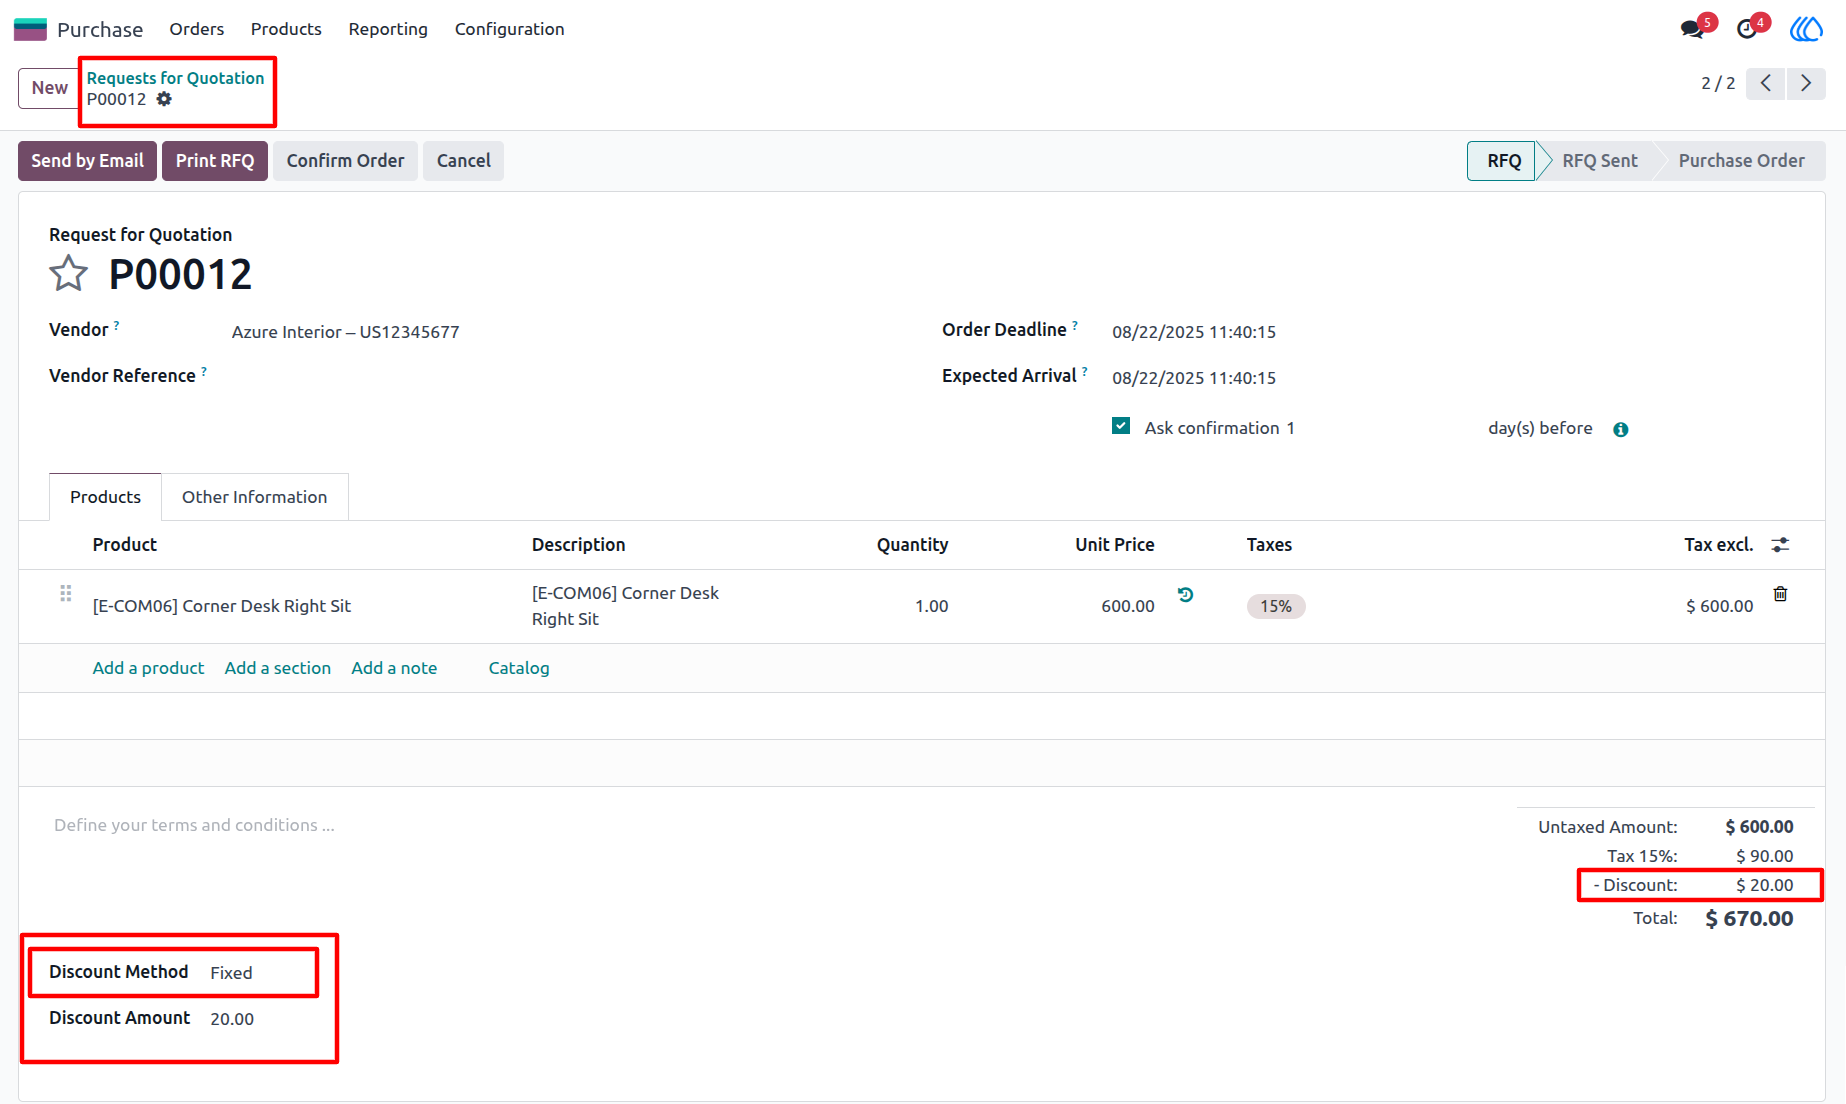Open Requests for Quotation breadcrumb link
The width and height of the screenshot is (1846, 1104).
[x=175, y=78]
